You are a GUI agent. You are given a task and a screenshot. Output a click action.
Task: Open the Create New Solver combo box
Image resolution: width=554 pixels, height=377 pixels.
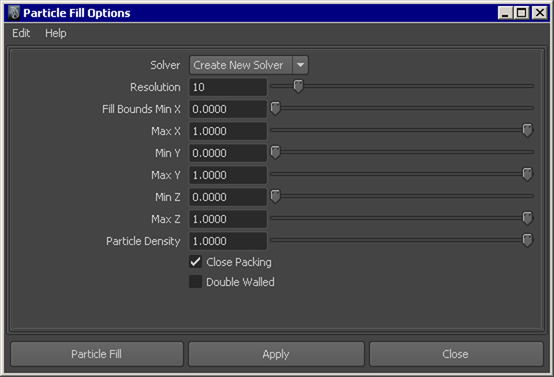click(x=249, y=65)
